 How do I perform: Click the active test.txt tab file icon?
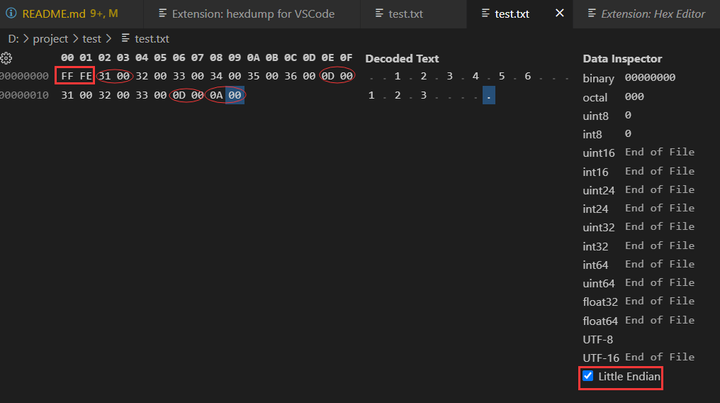click(486, 14)
